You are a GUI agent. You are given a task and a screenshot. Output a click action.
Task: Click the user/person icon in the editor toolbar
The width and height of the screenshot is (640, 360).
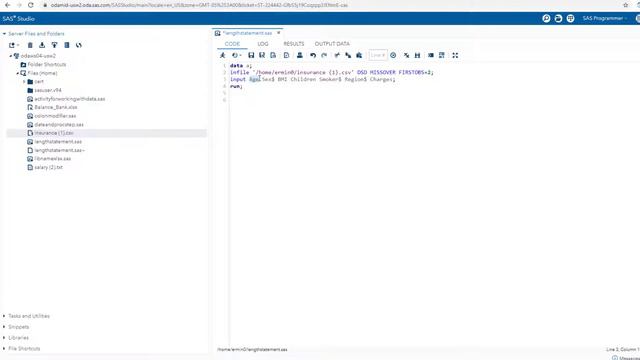pyautogui.click(x=300, y=55)
